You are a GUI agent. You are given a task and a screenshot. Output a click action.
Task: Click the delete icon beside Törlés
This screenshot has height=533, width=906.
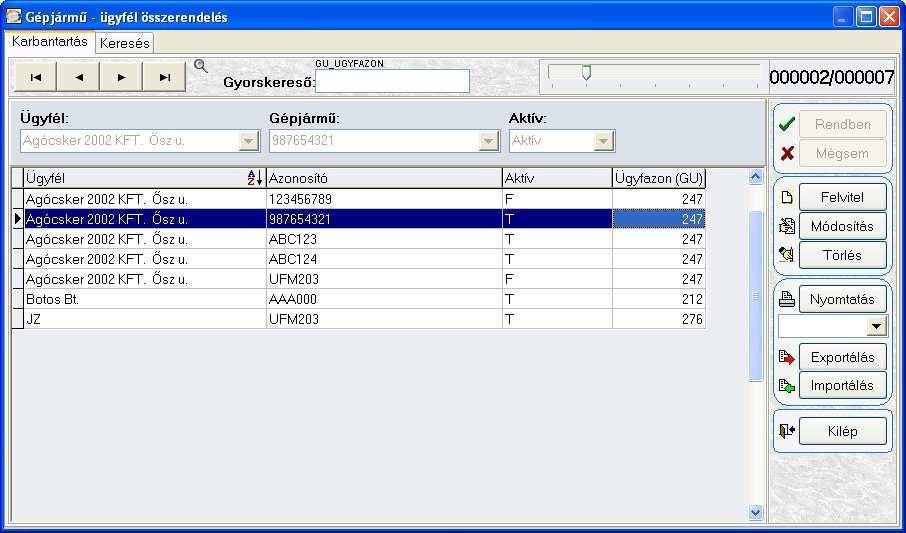[786, 254]
